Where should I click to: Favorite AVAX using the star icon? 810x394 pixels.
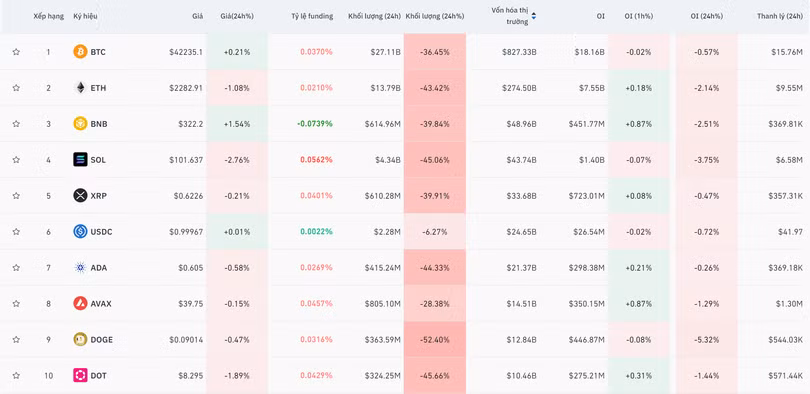pyautogui.click(x=16, y=303)
